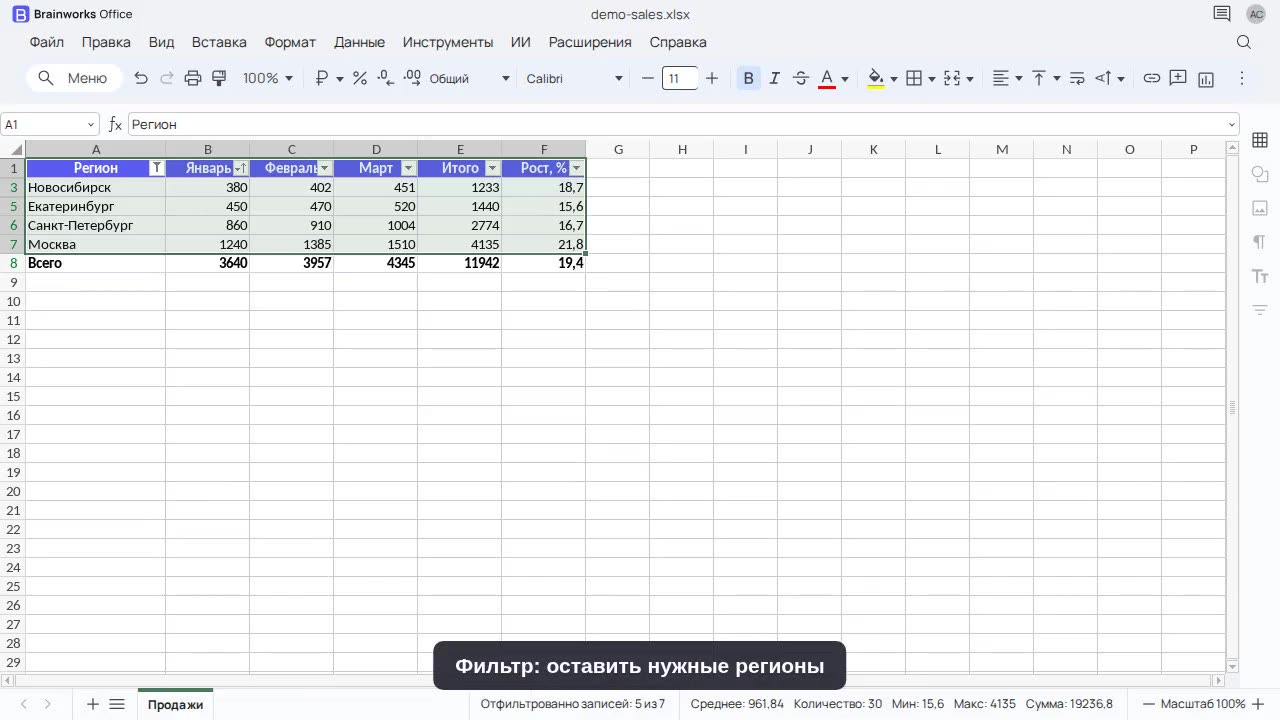The image size is (1280, 720).
Task: Decrease decimal places
Action: point(386,78)
